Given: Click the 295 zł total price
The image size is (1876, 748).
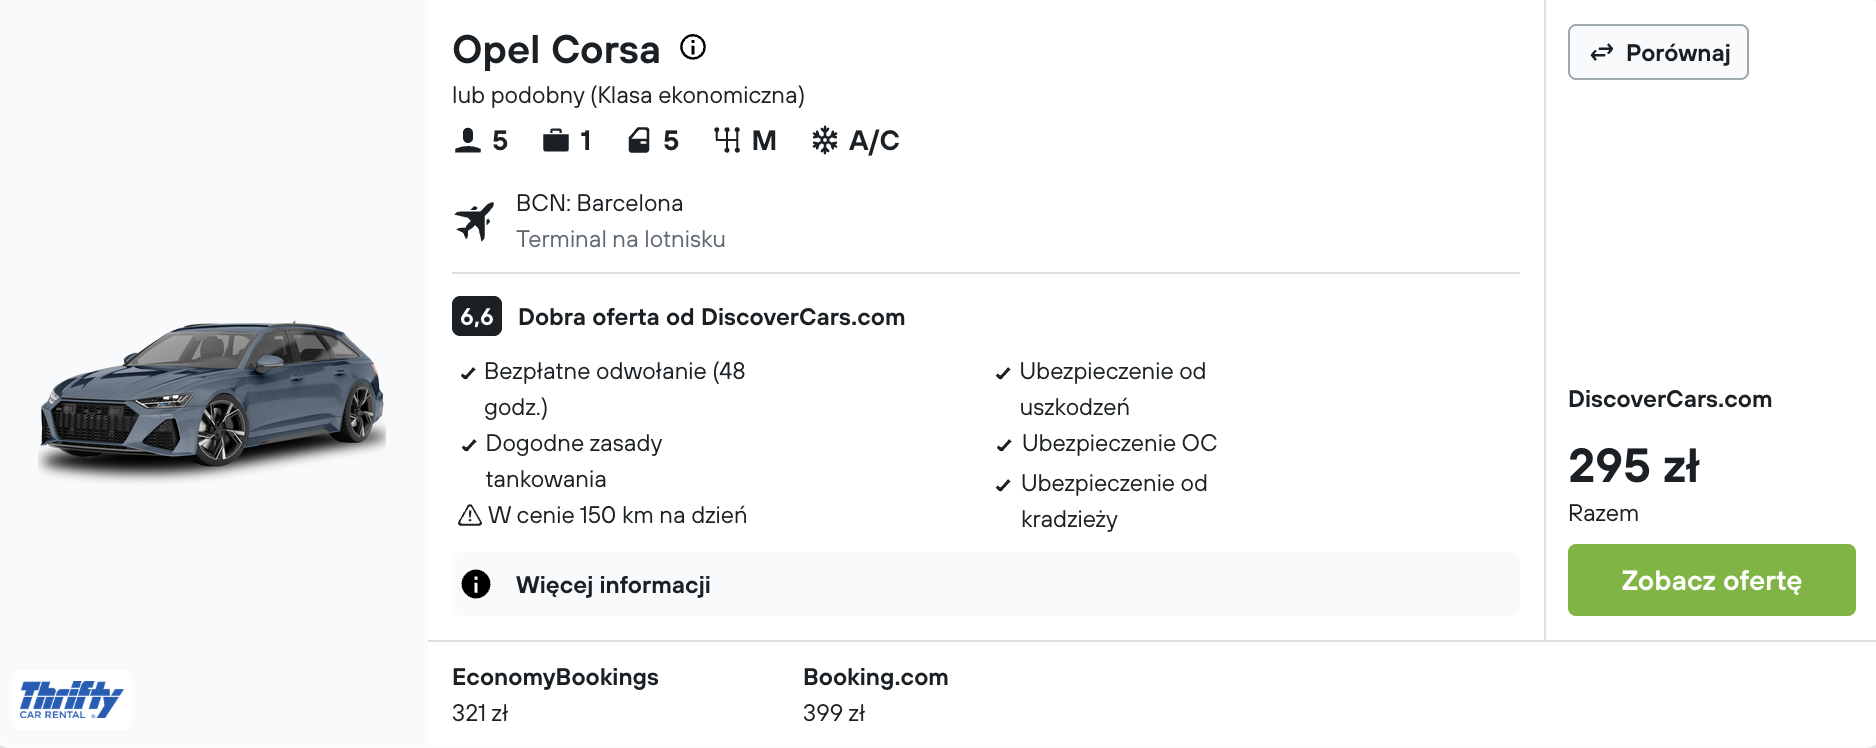Looking at the screenshot, I should point(1633,465).
